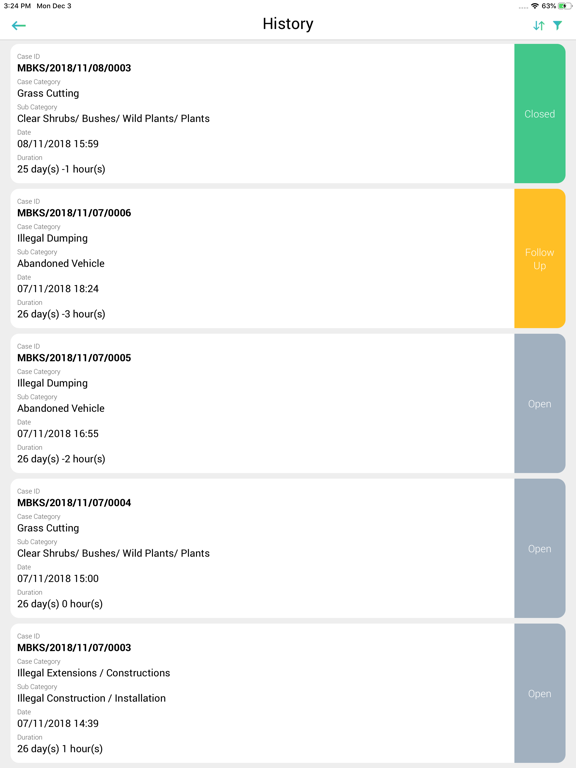This screenshot has width=576, height=768.
Task: Tap the Wi-Fi status icon
Action: 535,6
